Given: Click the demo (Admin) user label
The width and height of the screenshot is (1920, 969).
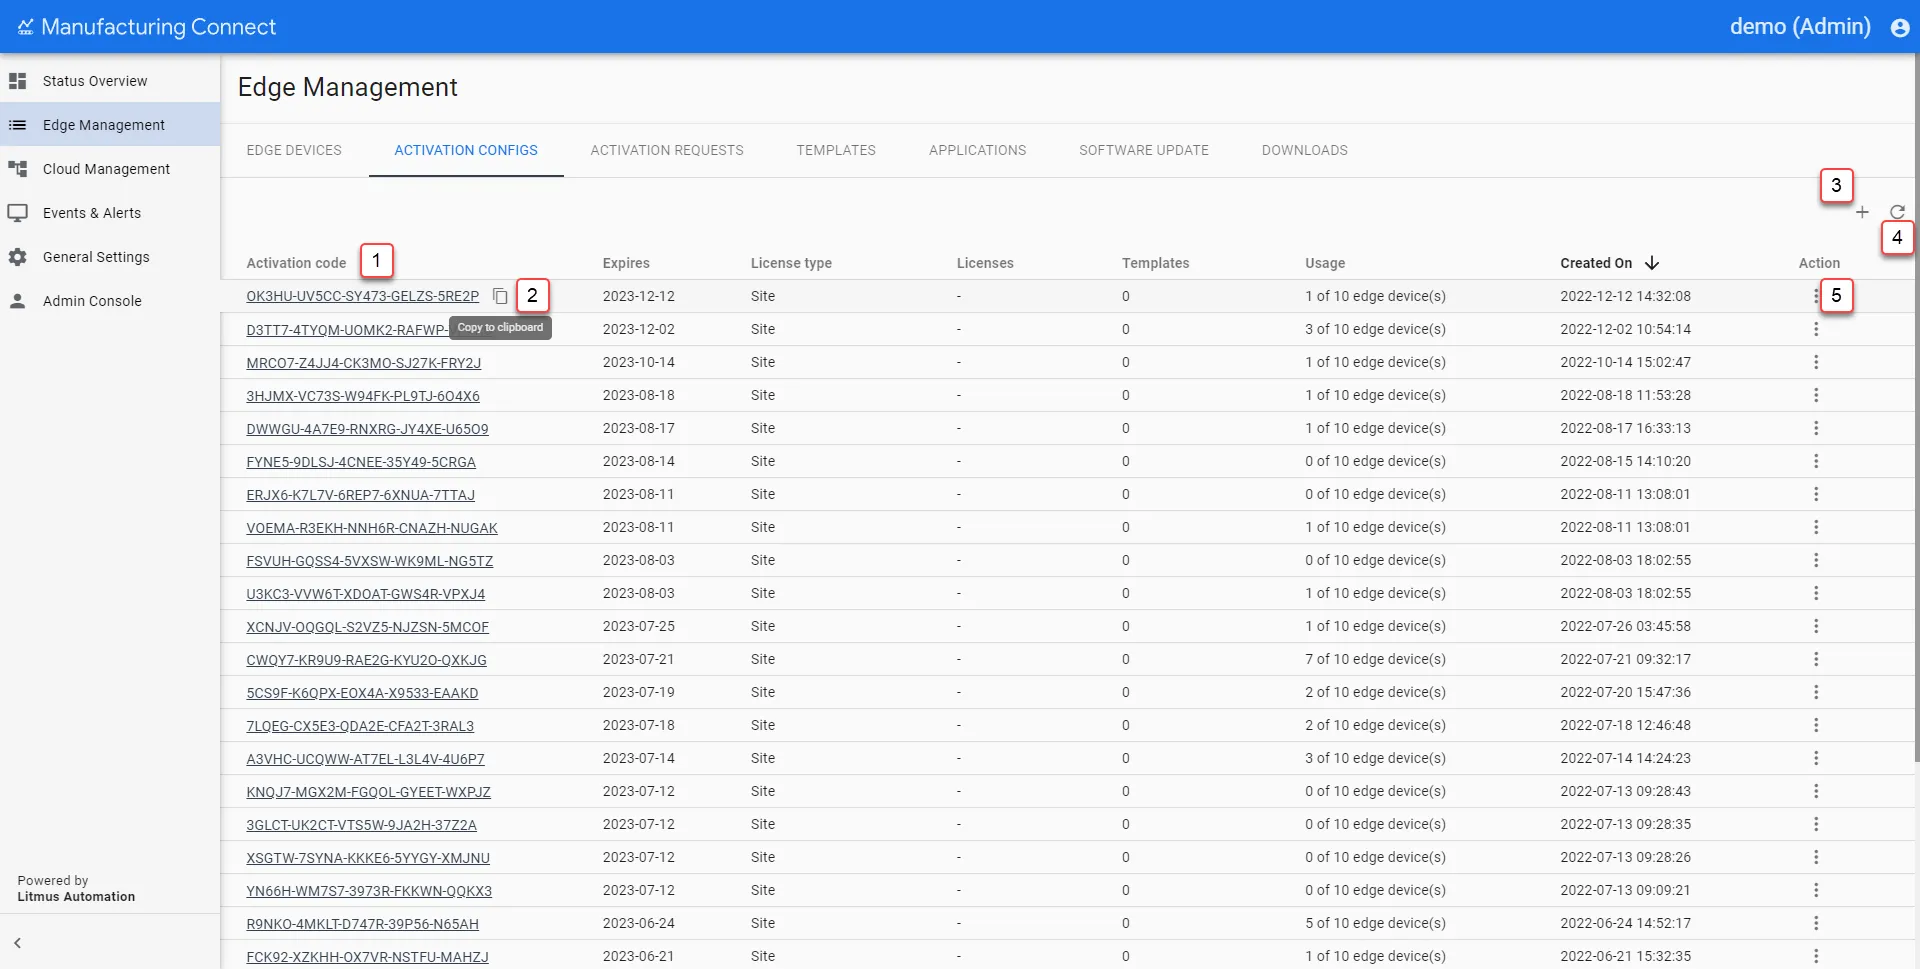Looking at the screenshot, I should [x=1800, y=27].
